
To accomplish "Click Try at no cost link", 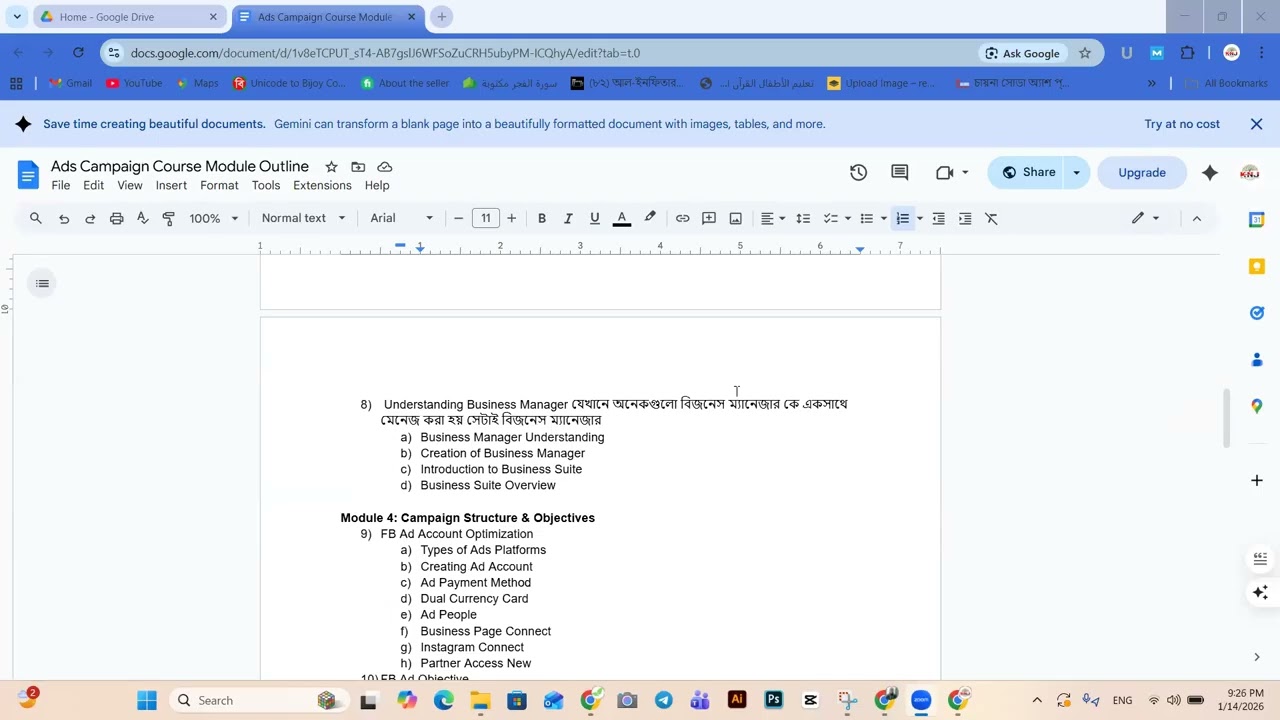I will 1182,124.
